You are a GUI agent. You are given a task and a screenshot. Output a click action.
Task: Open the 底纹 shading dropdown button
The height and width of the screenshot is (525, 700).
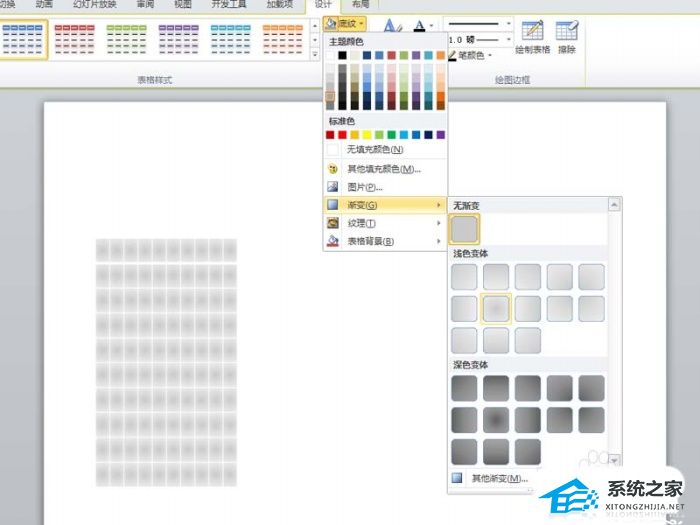345,24
